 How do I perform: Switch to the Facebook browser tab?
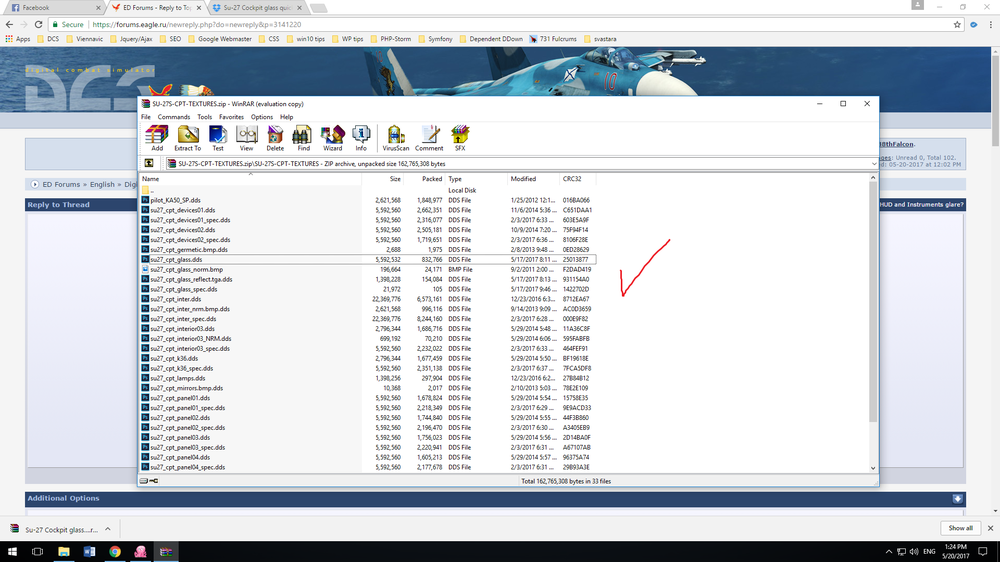[54, 8]
